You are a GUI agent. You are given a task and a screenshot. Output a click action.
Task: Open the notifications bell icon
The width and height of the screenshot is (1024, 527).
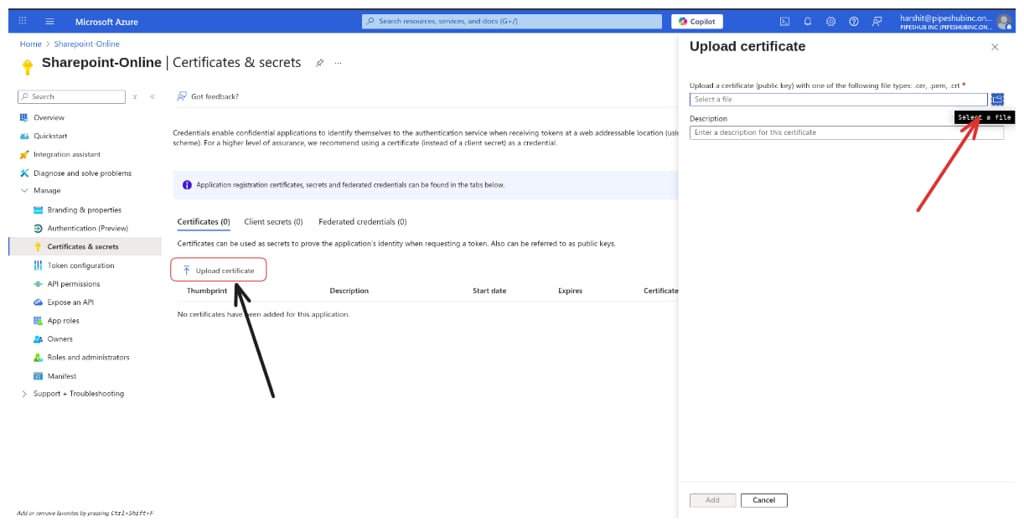pos(807,22)
